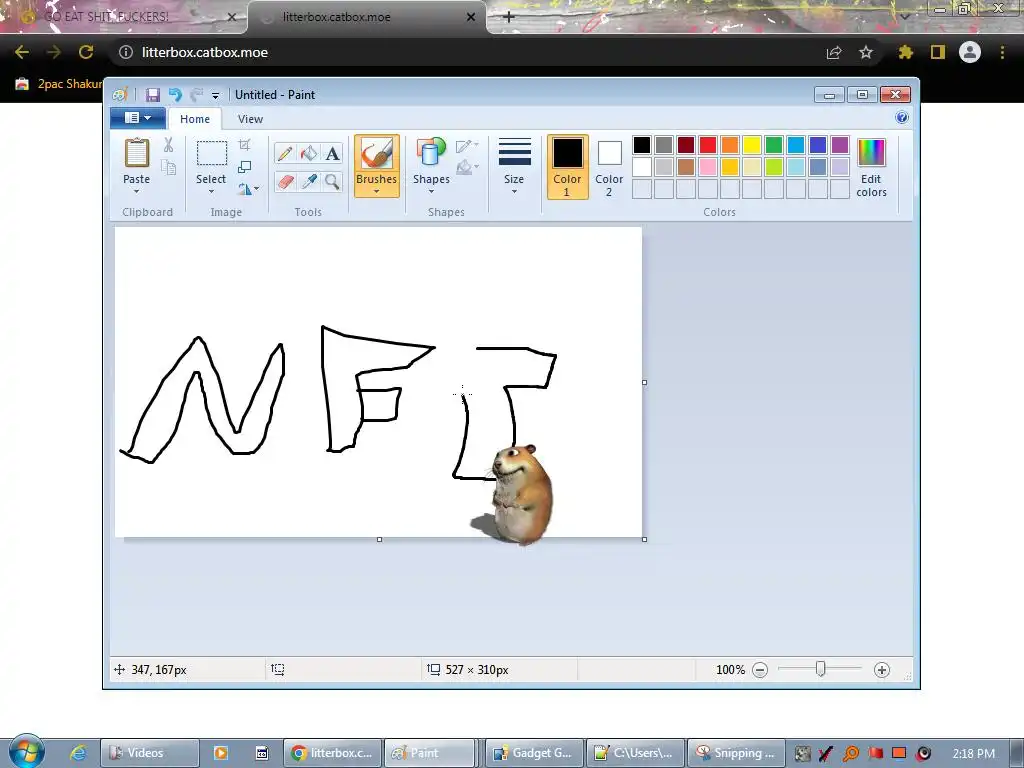Open Shape fill dropdown

(467, 168)
